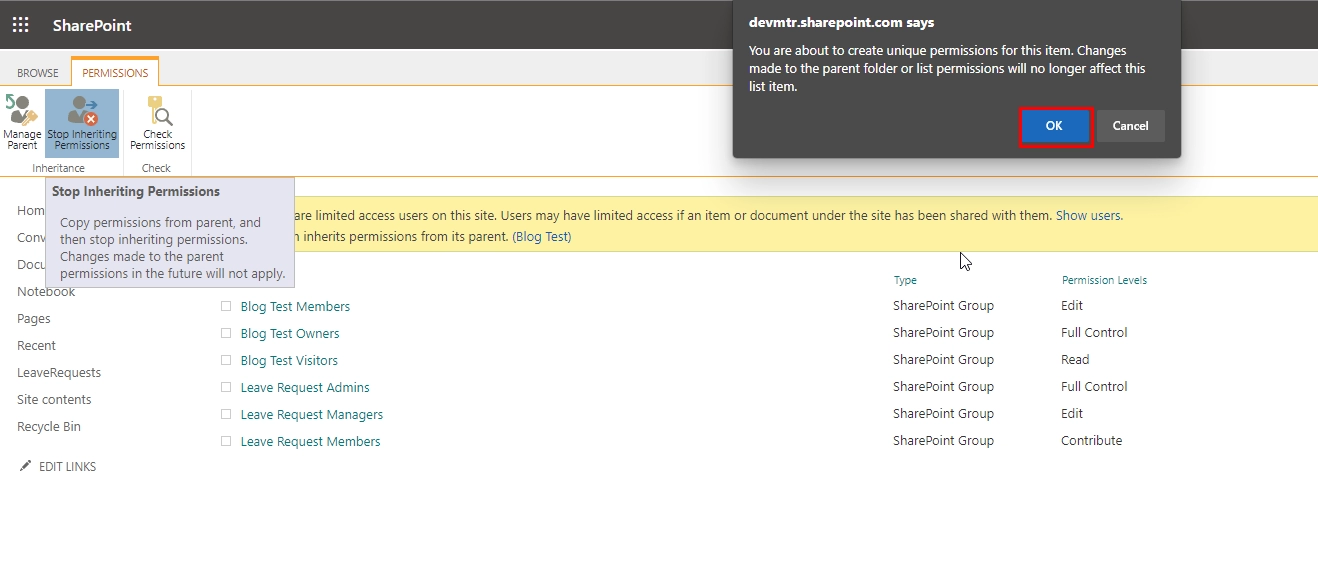Click Stop Inheriting Permissions ribbon icon
The image size is (1318, 570).
coord(82,122)
